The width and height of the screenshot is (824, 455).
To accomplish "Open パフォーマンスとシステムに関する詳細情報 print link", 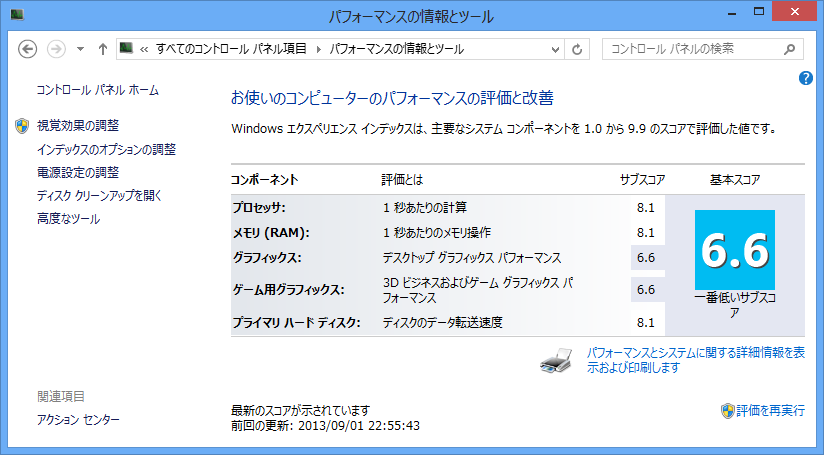I will (695, 360).
